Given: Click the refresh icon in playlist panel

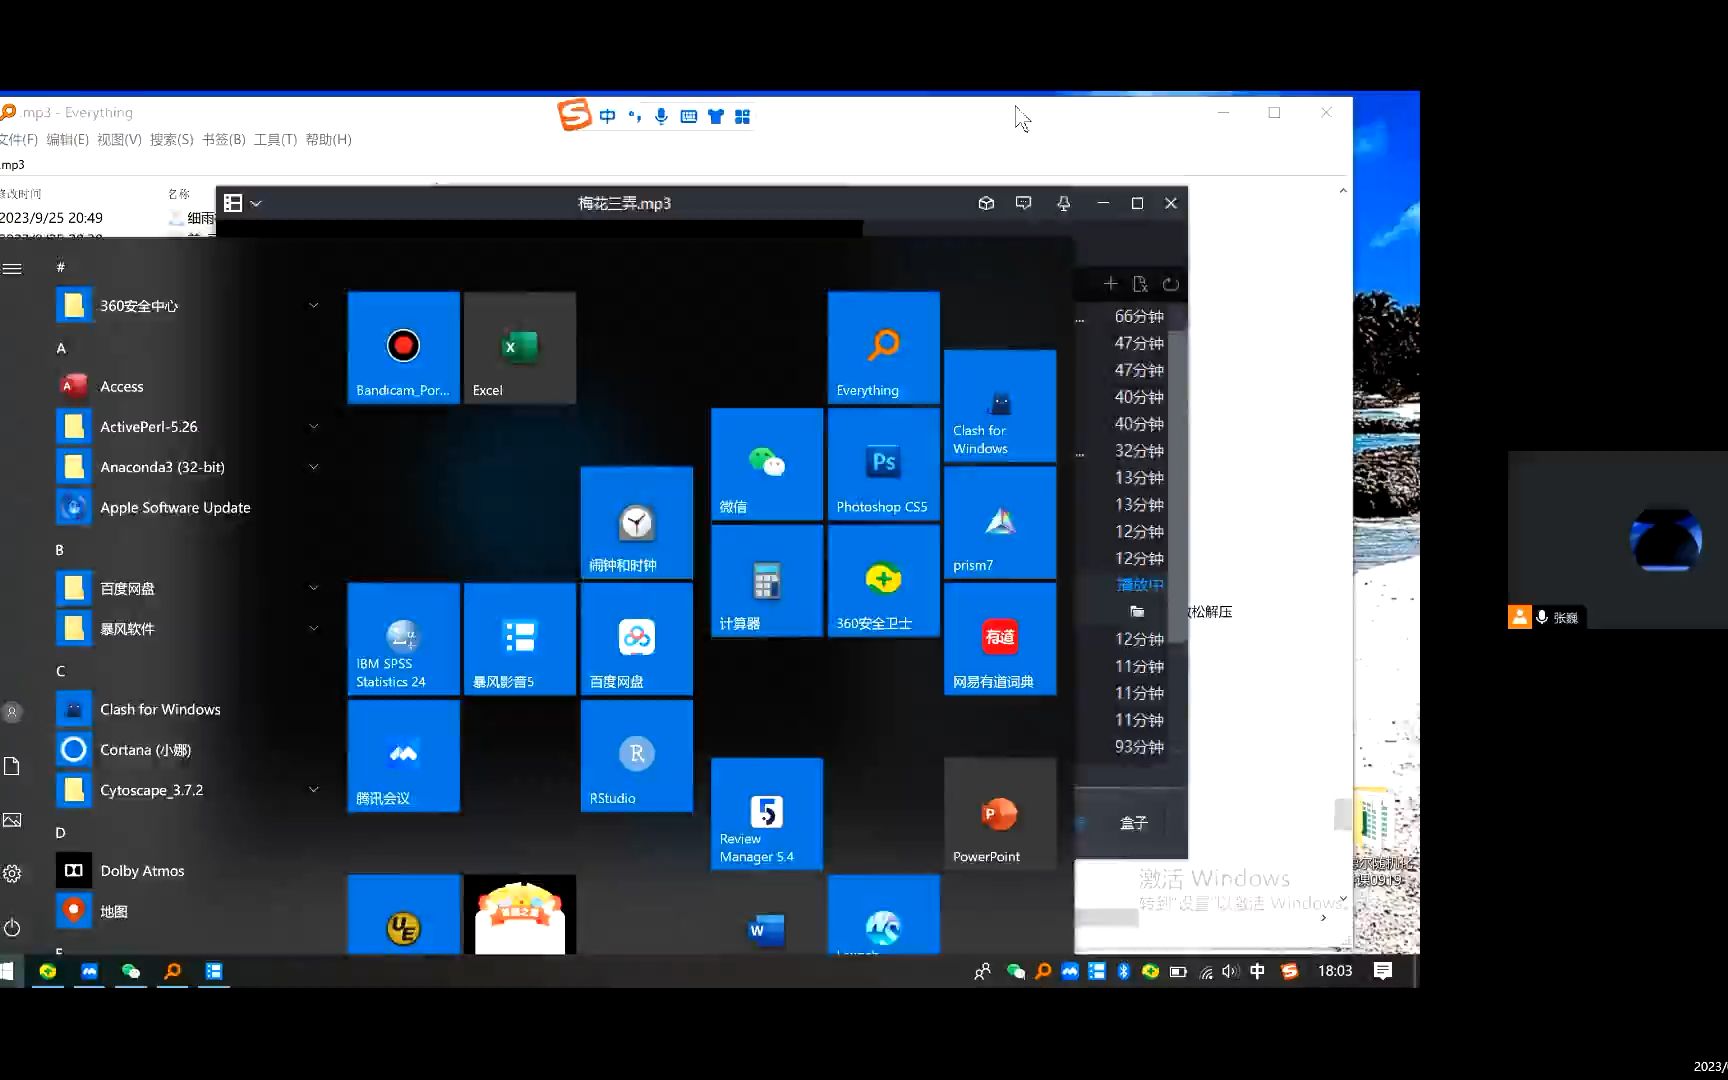Looking at the screenshot, I should coord(1170,284).
